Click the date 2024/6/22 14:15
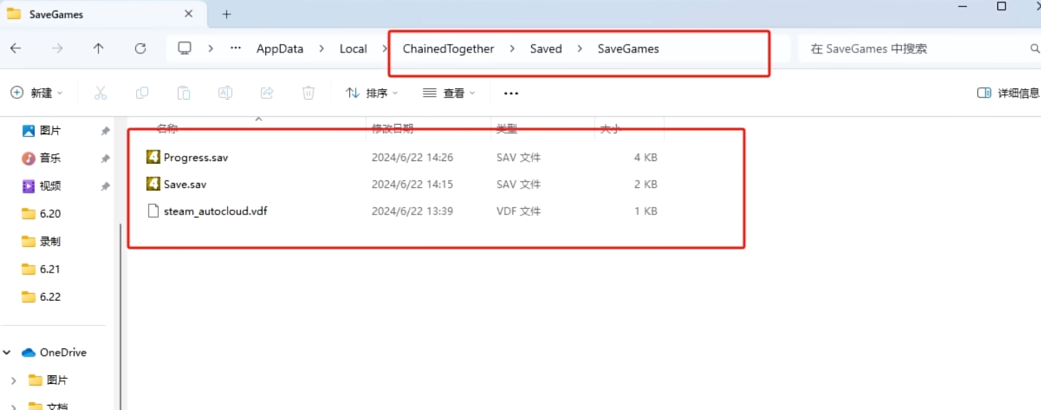Viewport: 1041px width, 410px height. pos(412,184)
